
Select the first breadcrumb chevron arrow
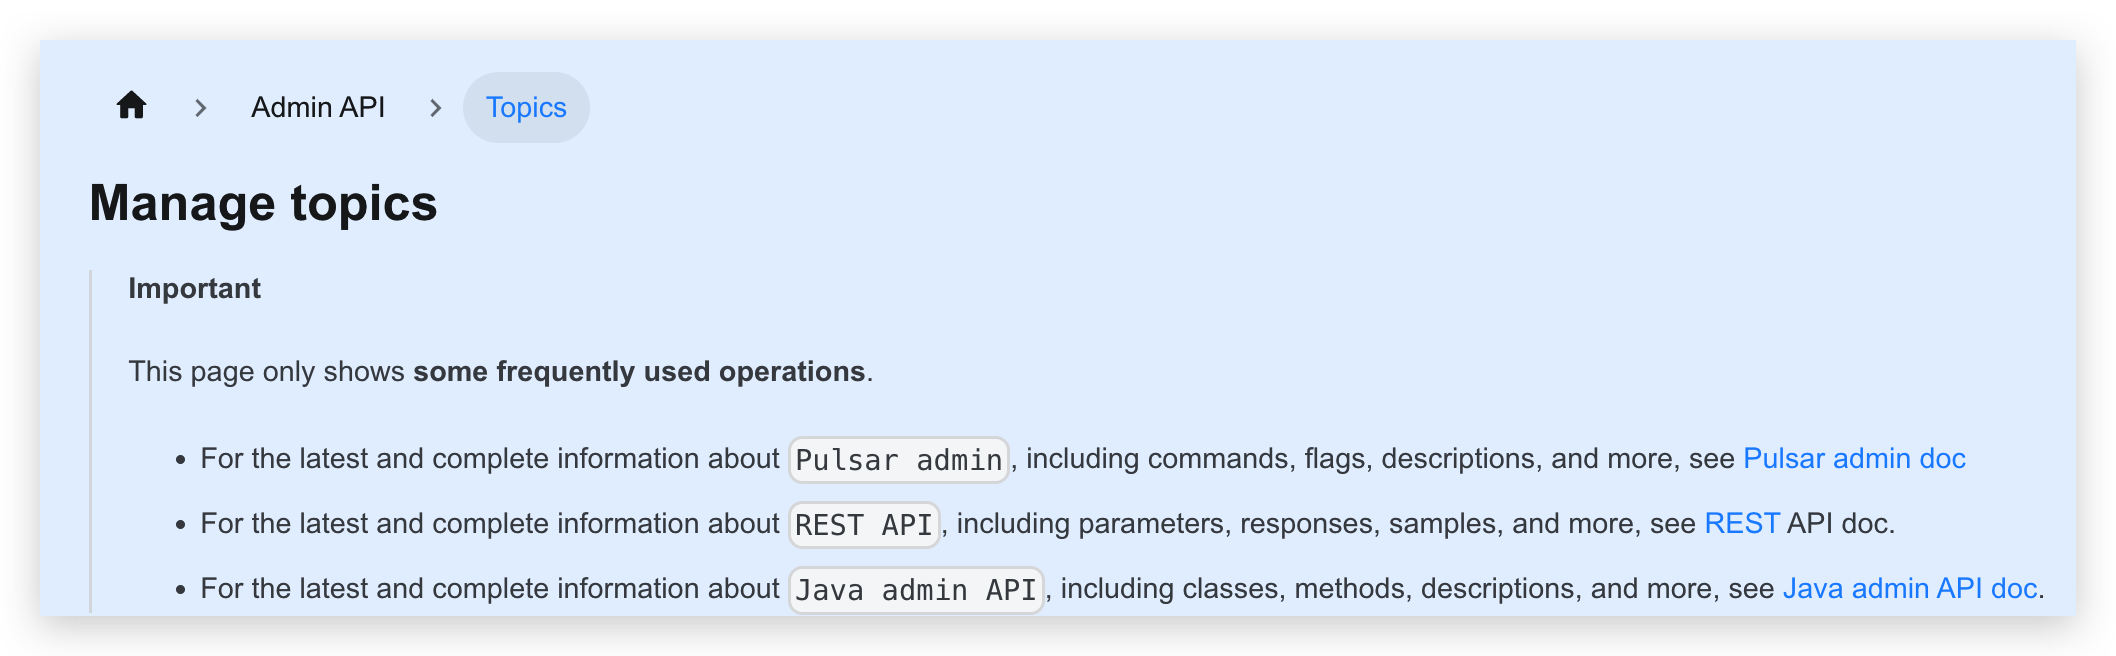[202, 108]
